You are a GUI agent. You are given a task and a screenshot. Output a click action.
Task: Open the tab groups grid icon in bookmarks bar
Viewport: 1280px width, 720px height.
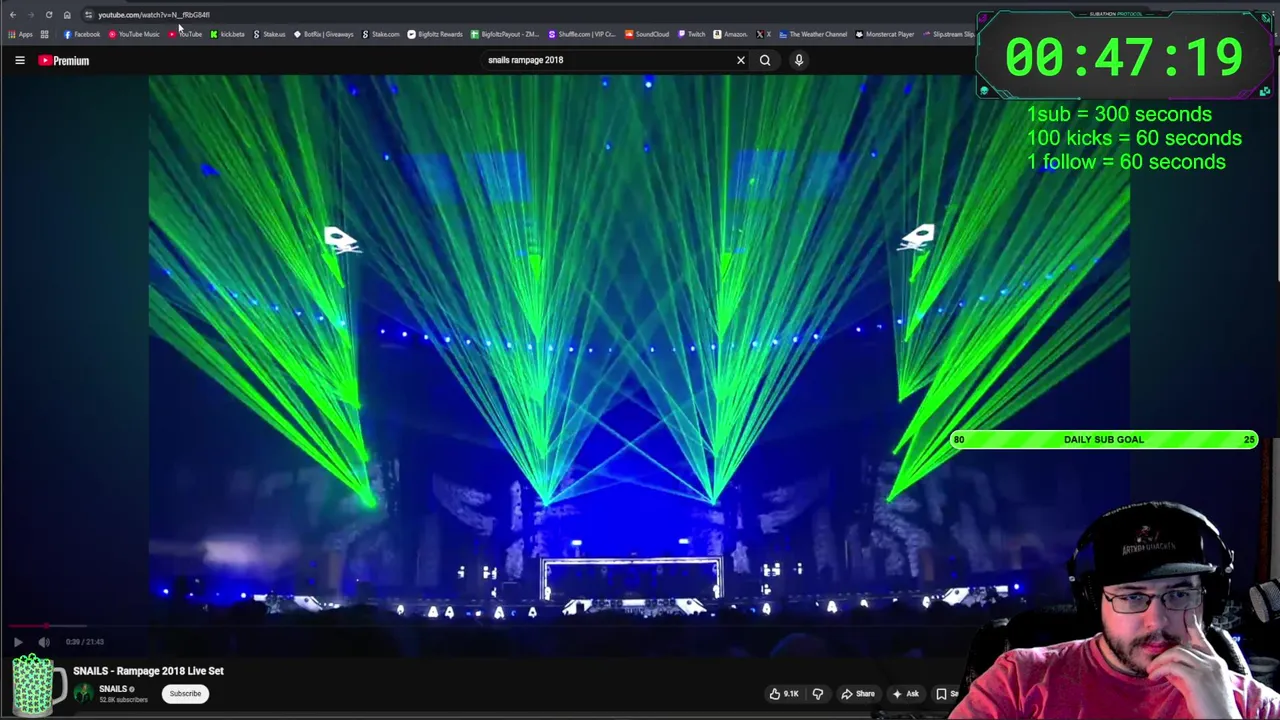pos(44,35)
